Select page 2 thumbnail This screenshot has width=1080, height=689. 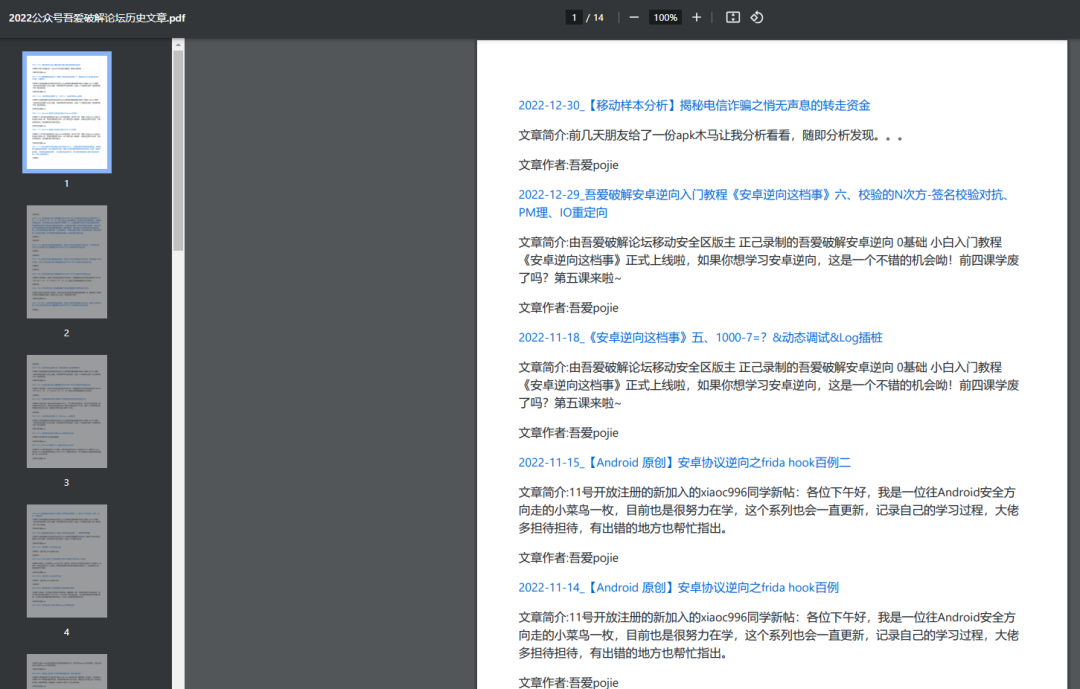67,262
